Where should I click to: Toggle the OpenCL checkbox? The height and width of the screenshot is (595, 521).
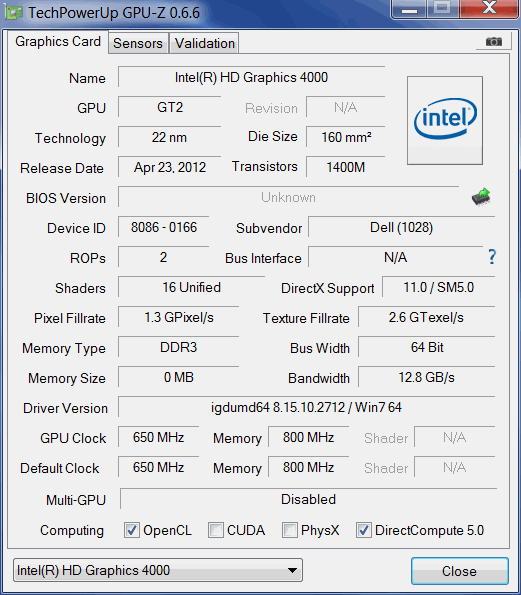pos(132,530)
